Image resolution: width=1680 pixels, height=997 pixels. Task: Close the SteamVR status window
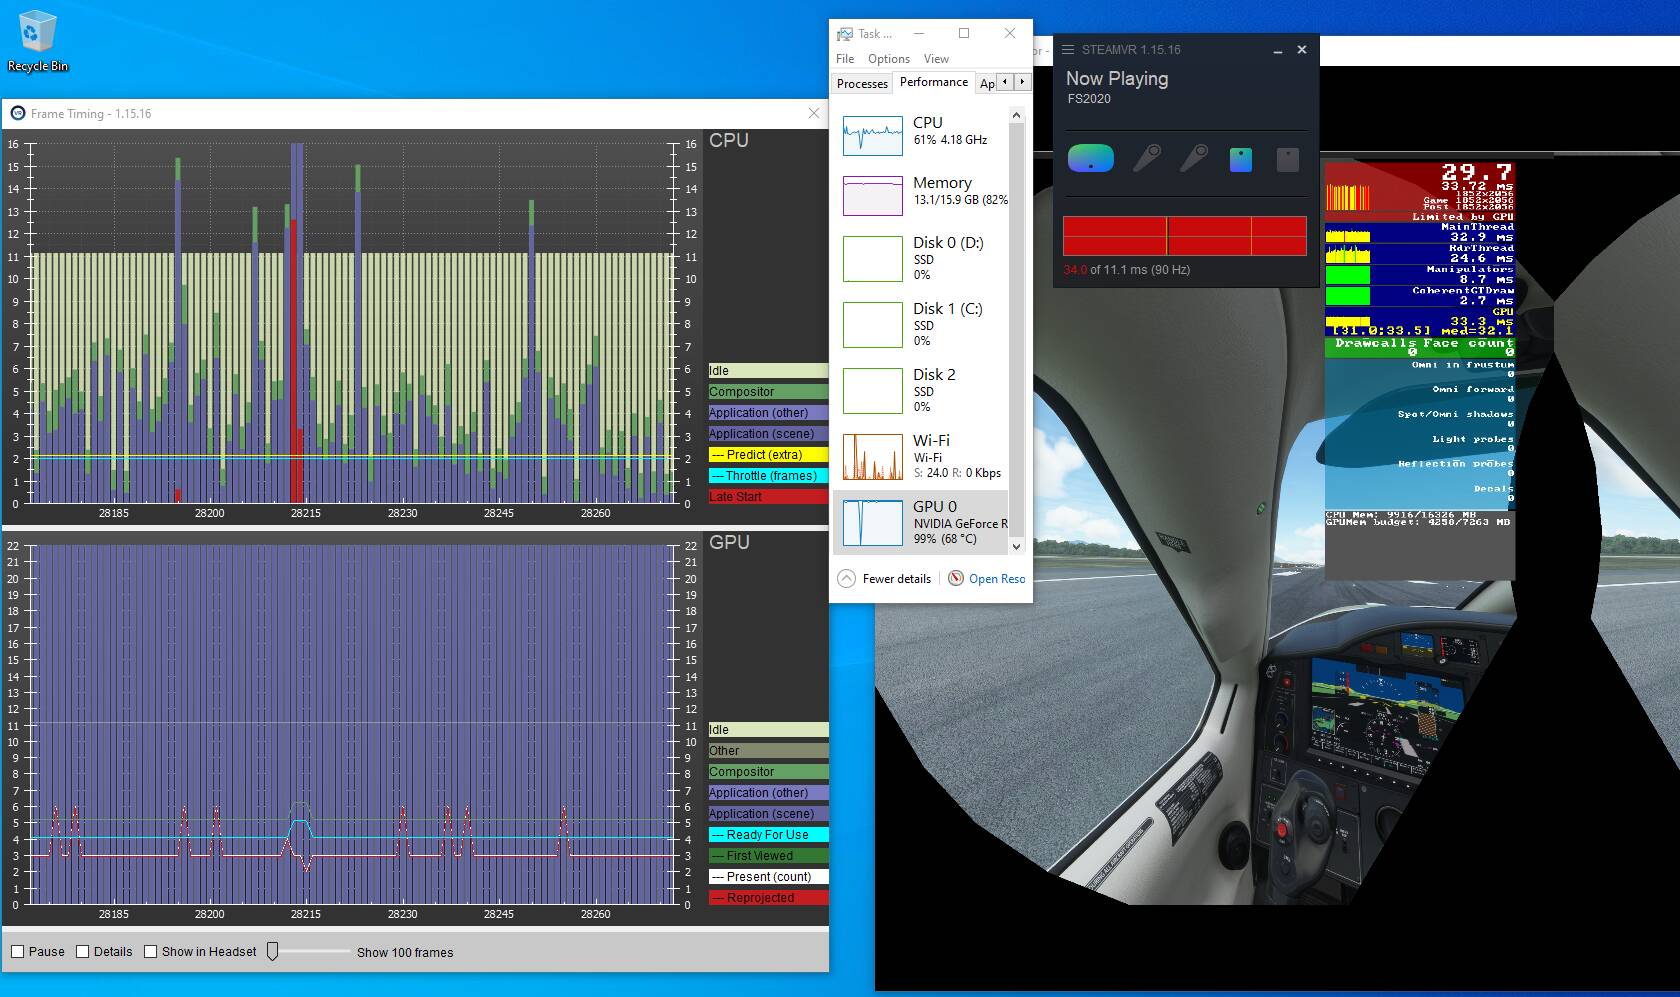click(x=1301, y=49)
